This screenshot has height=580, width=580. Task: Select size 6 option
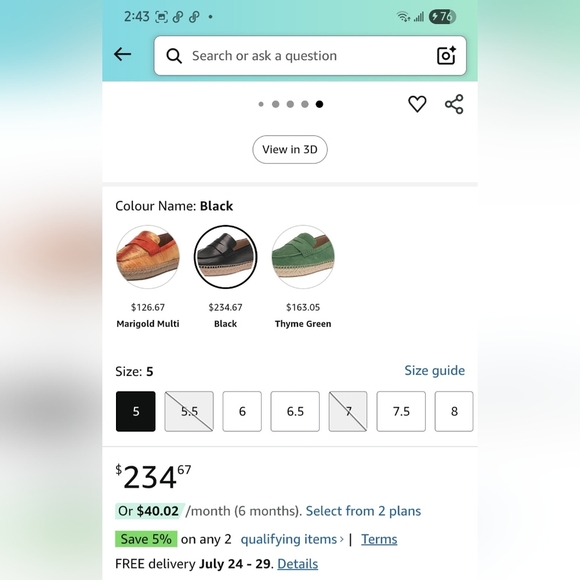242,411
